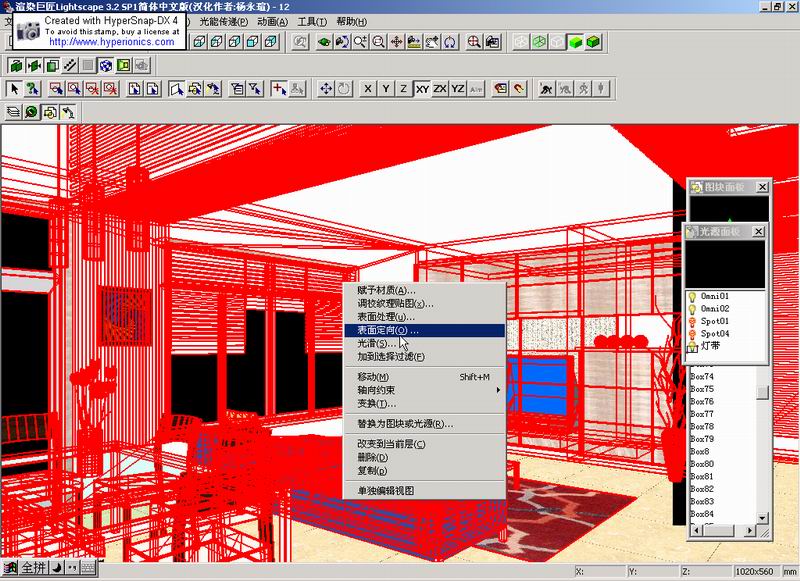Viewport: 800px width, 581px height.
Task: Open the Layers table icon in bottom toolbar
Action: tap(13, 112)
